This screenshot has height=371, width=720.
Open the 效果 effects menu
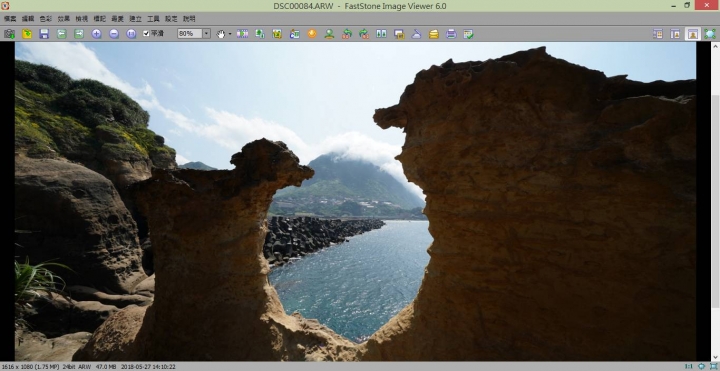coord(64,19)
